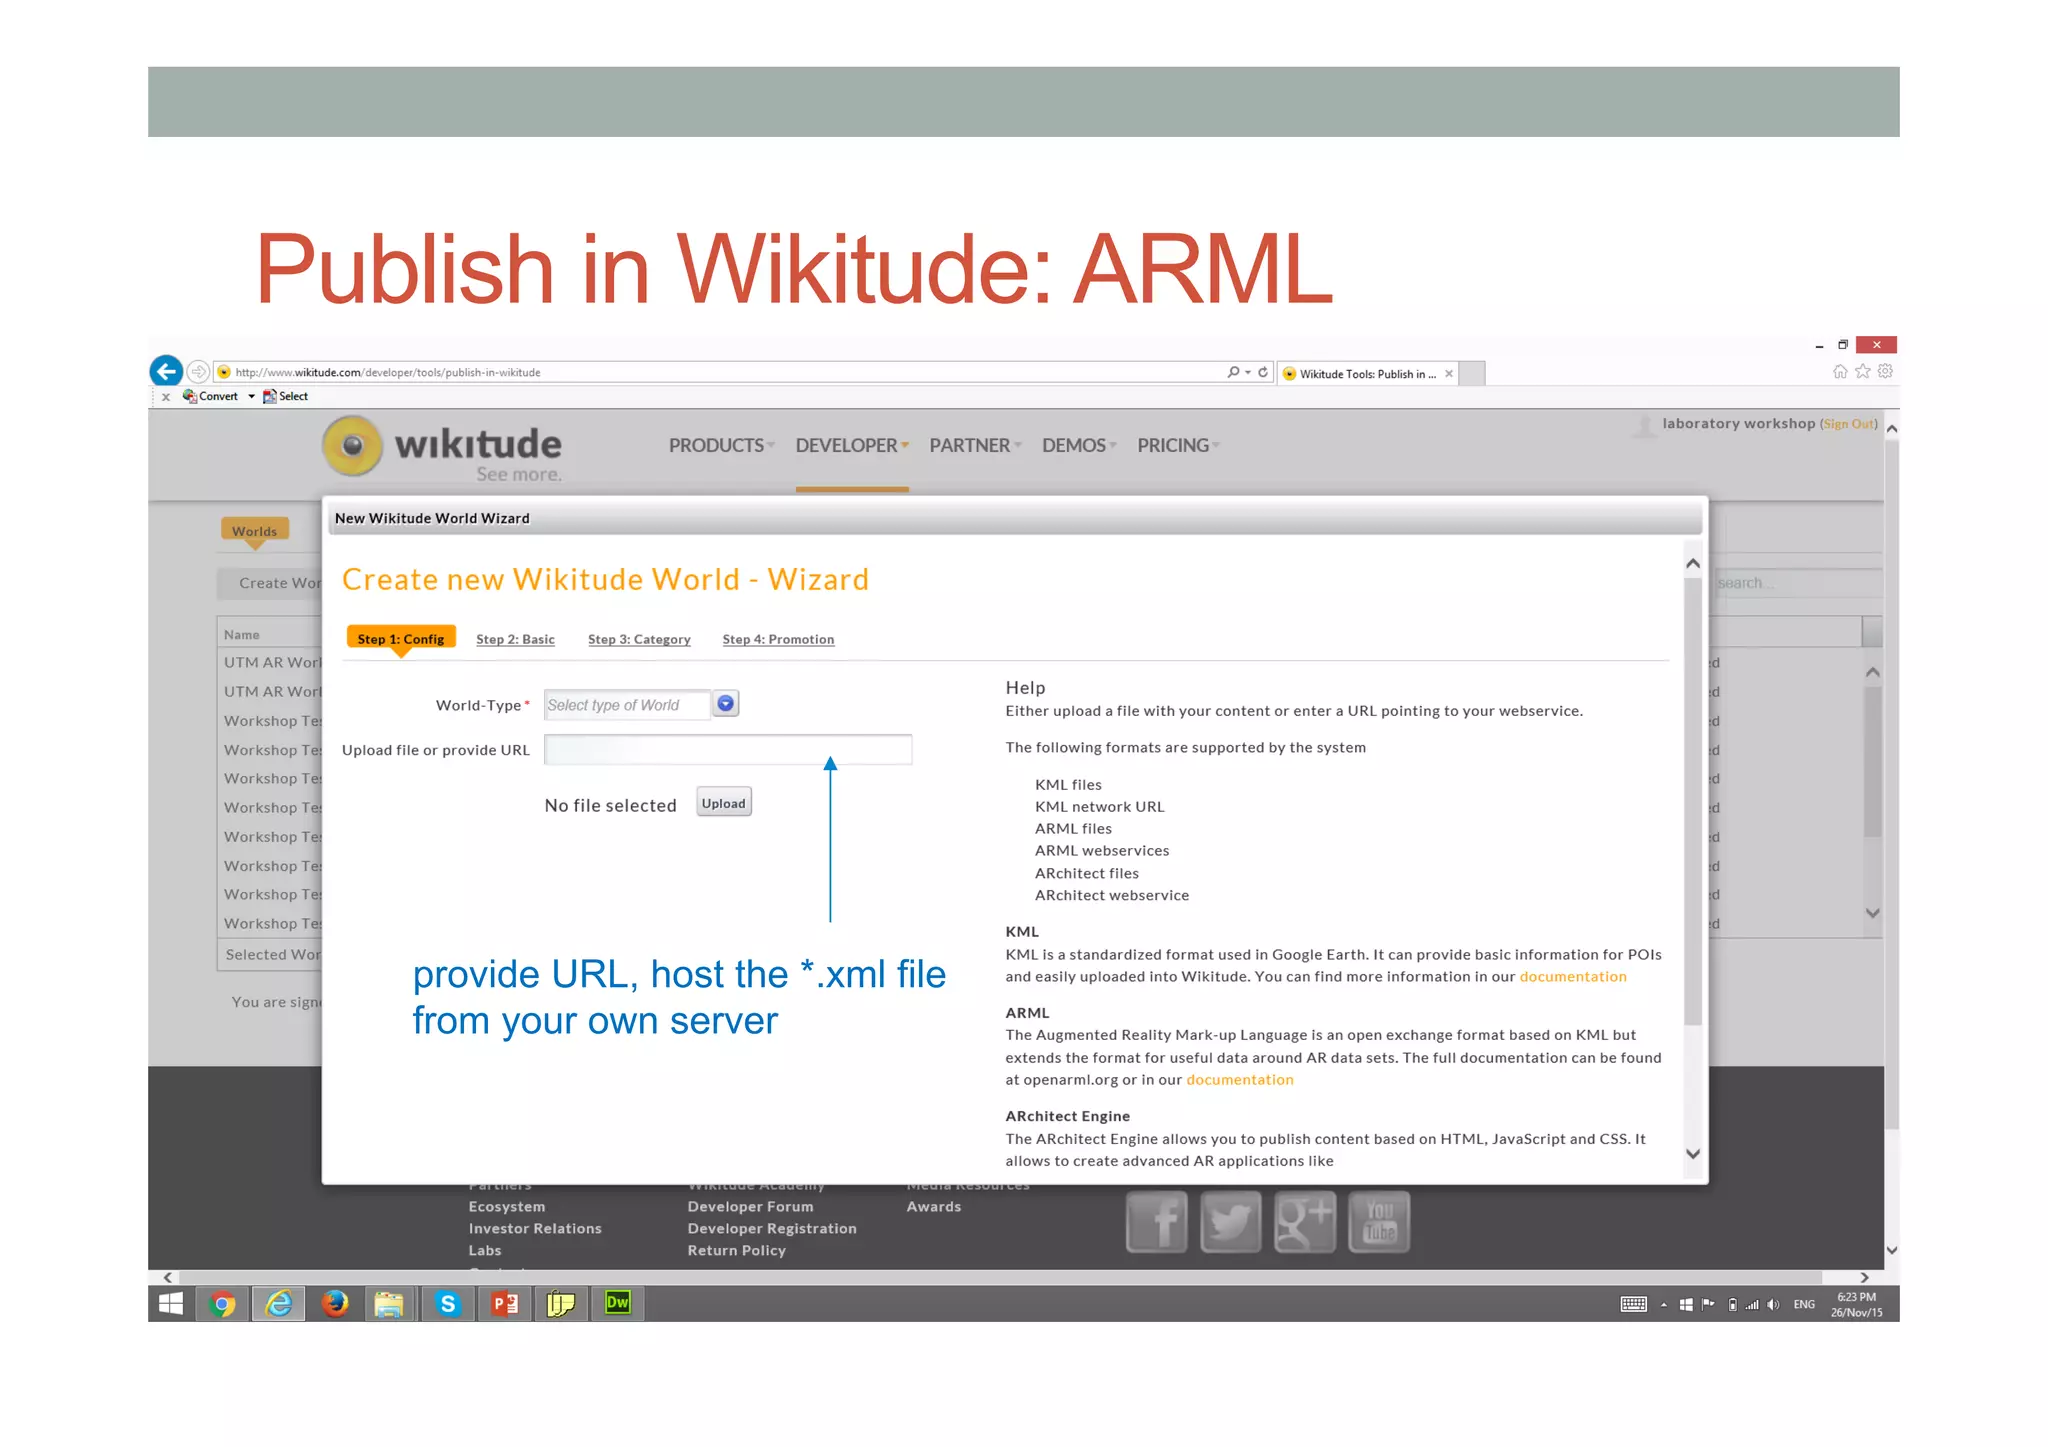The height and width of the screenshot is (1447, 2048).
Task: Open Internet Explorer from the taskbar
Action: click(279, 1304)
